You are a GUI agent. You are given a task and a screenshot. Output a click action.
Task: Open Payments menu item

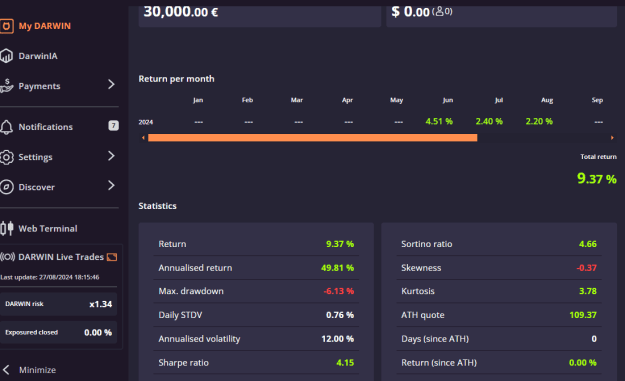click(39, 86)
